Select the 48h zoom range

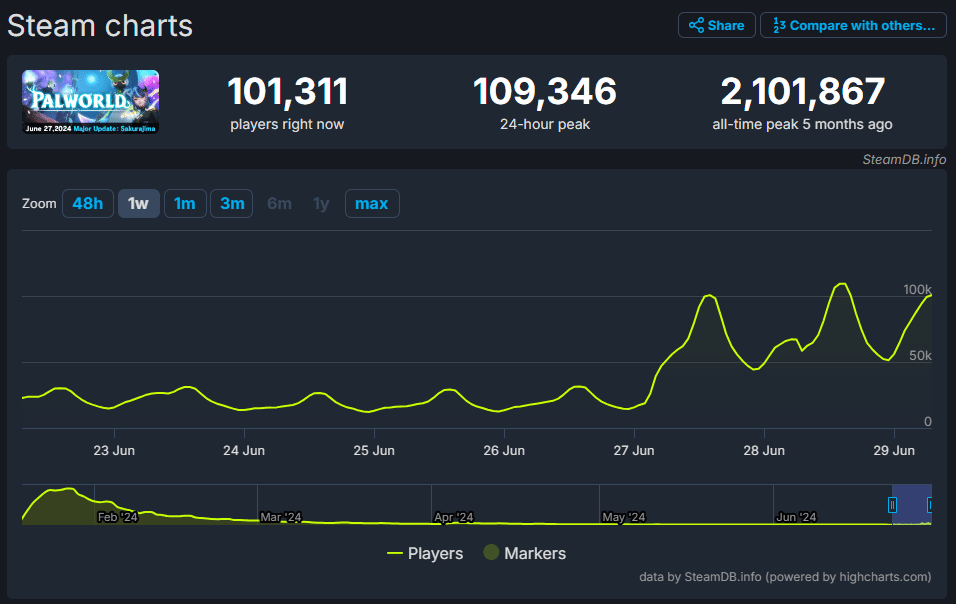click(88, 204)
